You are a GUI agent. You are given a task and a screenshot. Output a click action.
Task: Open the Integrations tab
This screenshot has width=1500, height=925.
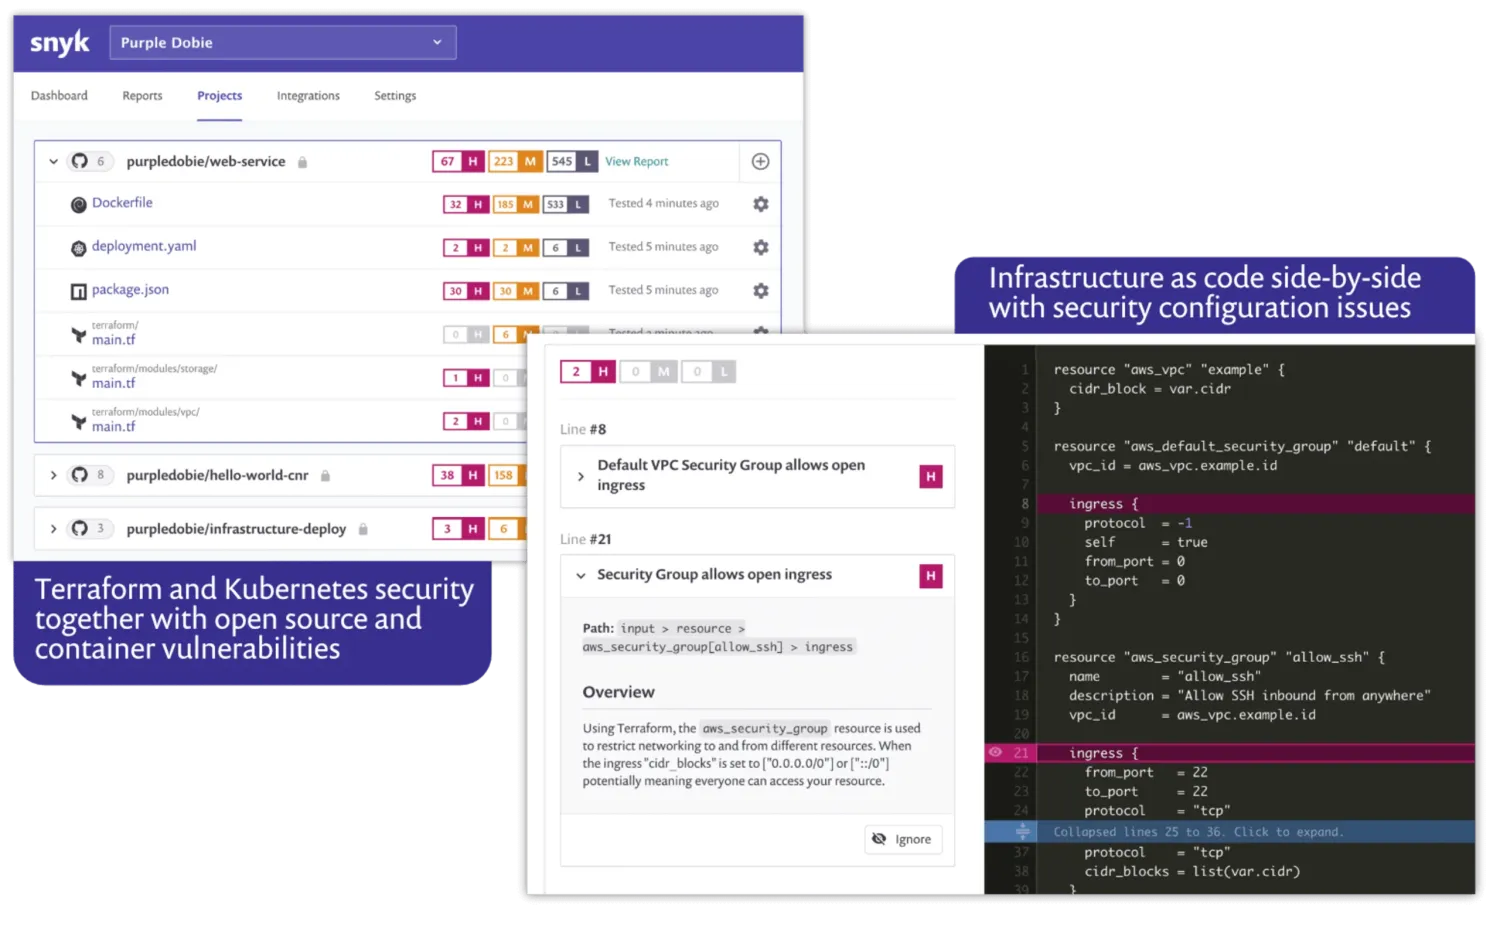coord(308,96)
